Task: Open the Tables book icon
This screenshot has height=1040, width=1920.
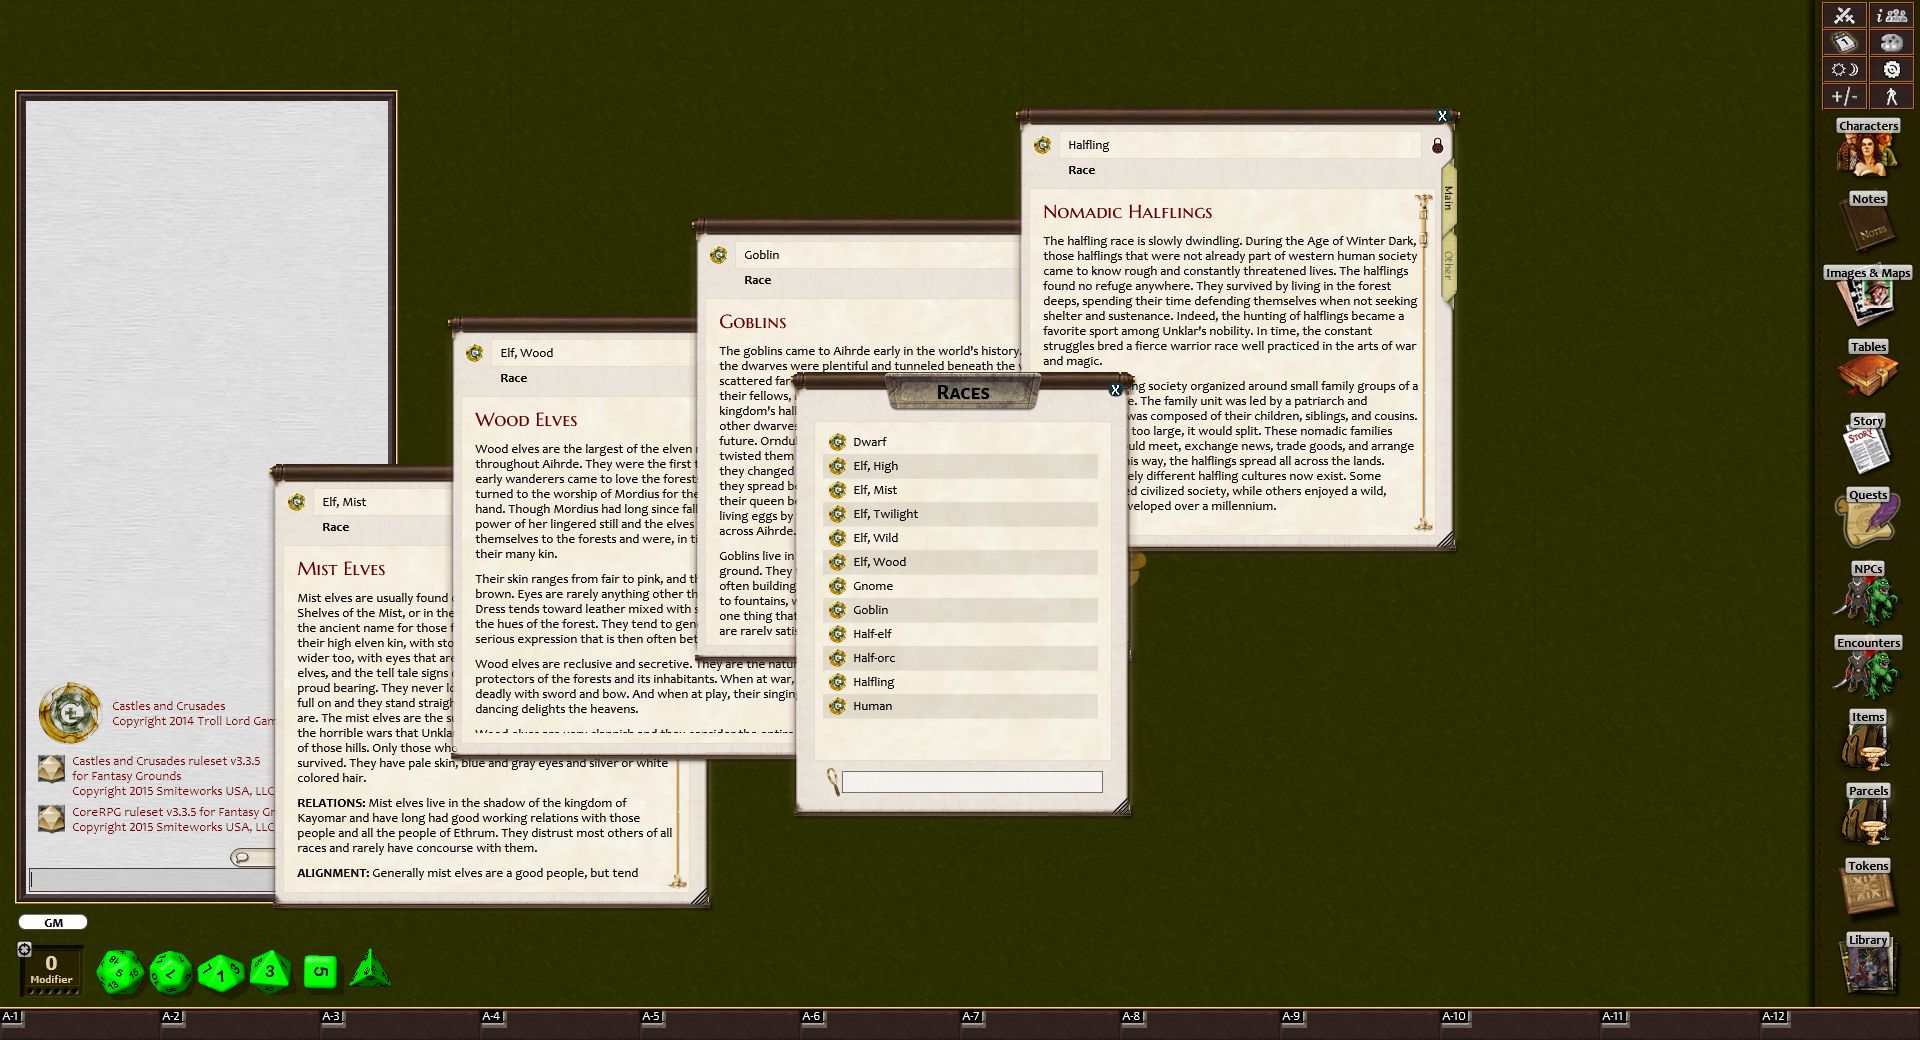Action: click(x=1867, y=372)
